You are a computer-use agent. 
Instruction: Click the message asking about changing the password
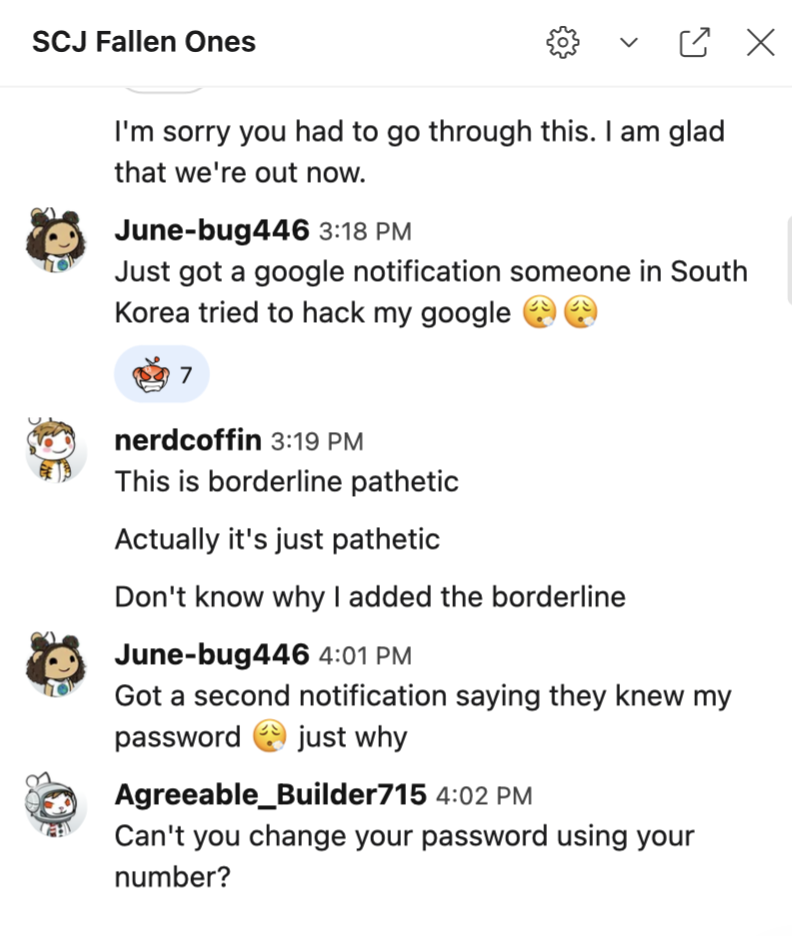click(400, 856)
